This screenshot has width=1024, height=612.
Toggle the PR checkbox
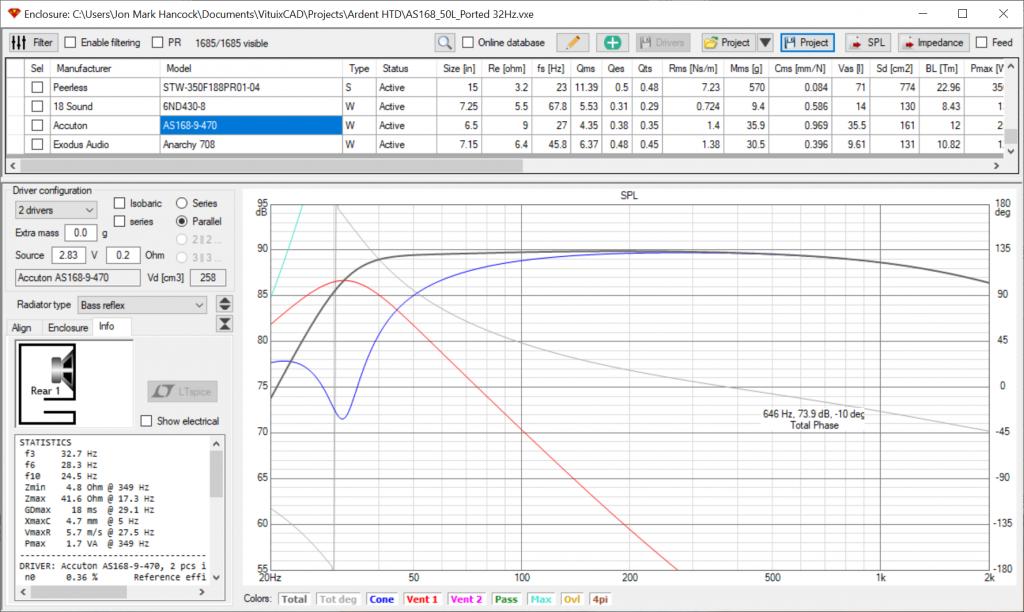(157, 42)
